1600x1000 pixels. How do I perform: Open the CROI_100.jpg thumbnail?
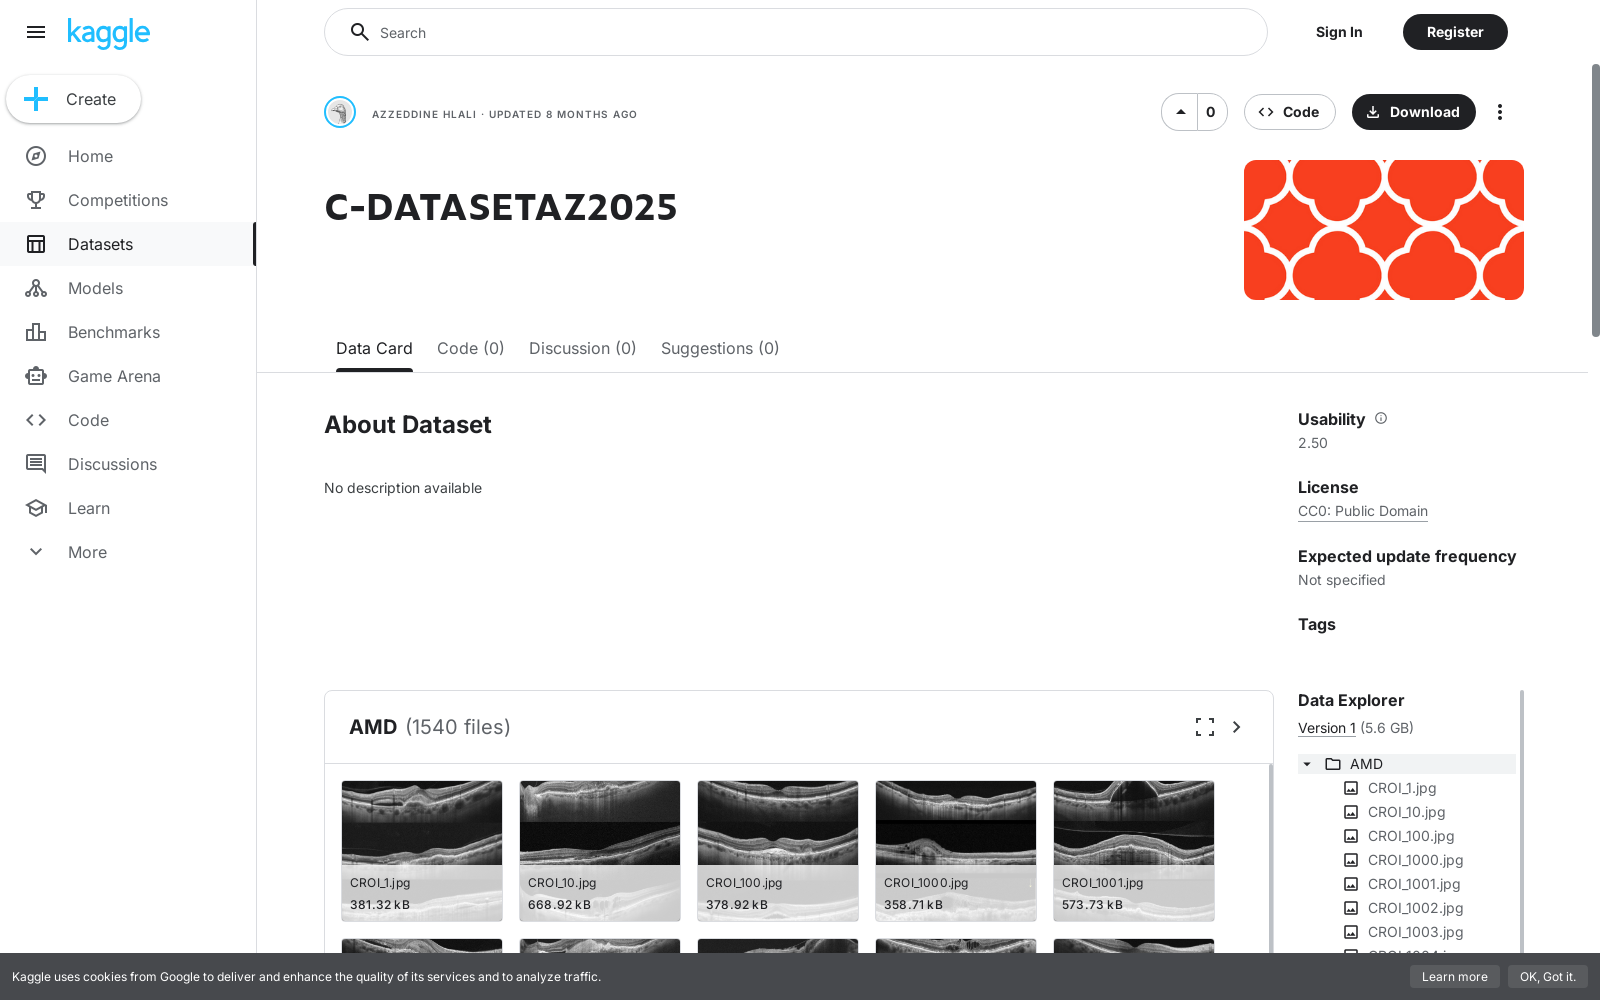778,851
